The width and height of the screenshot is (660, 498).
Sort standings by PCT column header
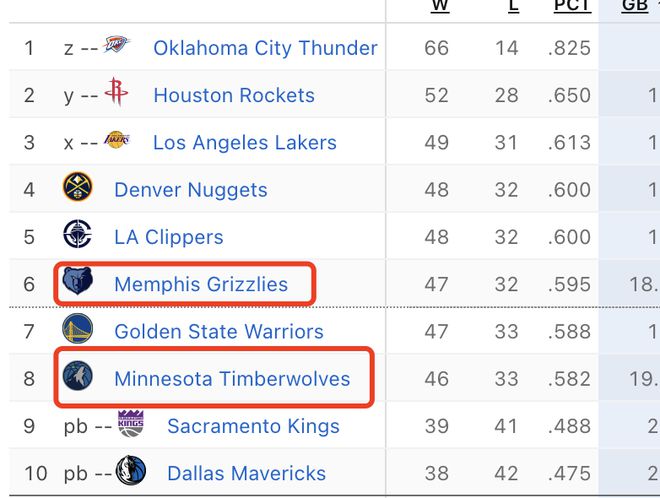[572, 6]
